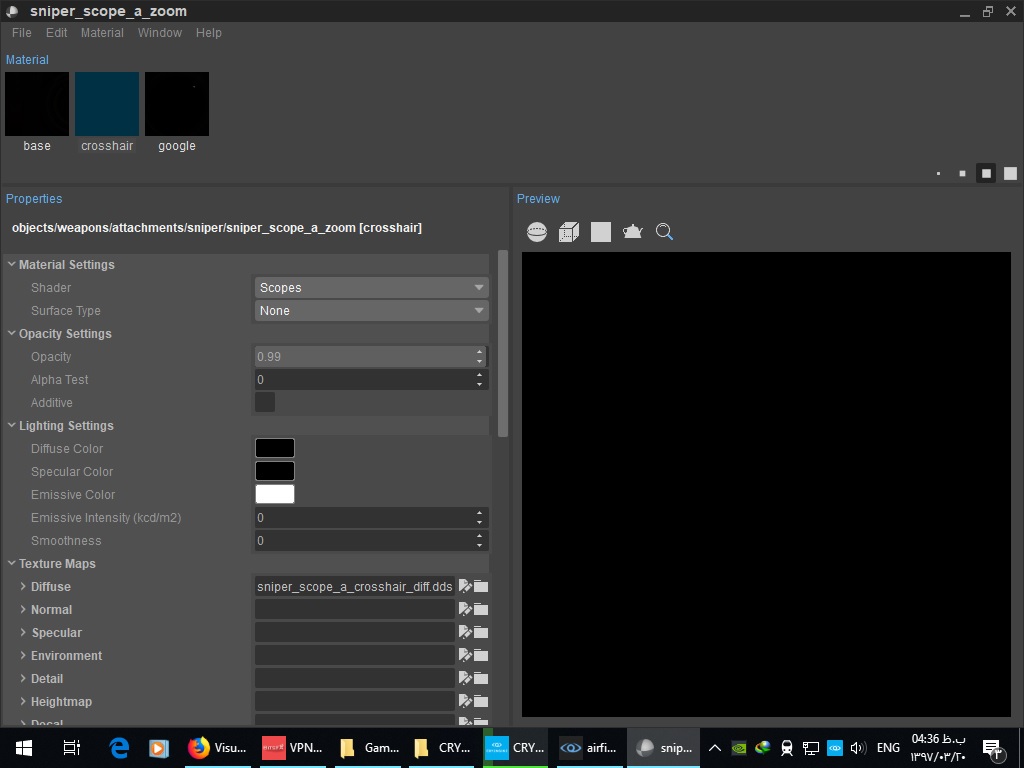Select the google sub-material thumbnail
1030x768 pixels.
pyautogui.click(x=177, y=104)
